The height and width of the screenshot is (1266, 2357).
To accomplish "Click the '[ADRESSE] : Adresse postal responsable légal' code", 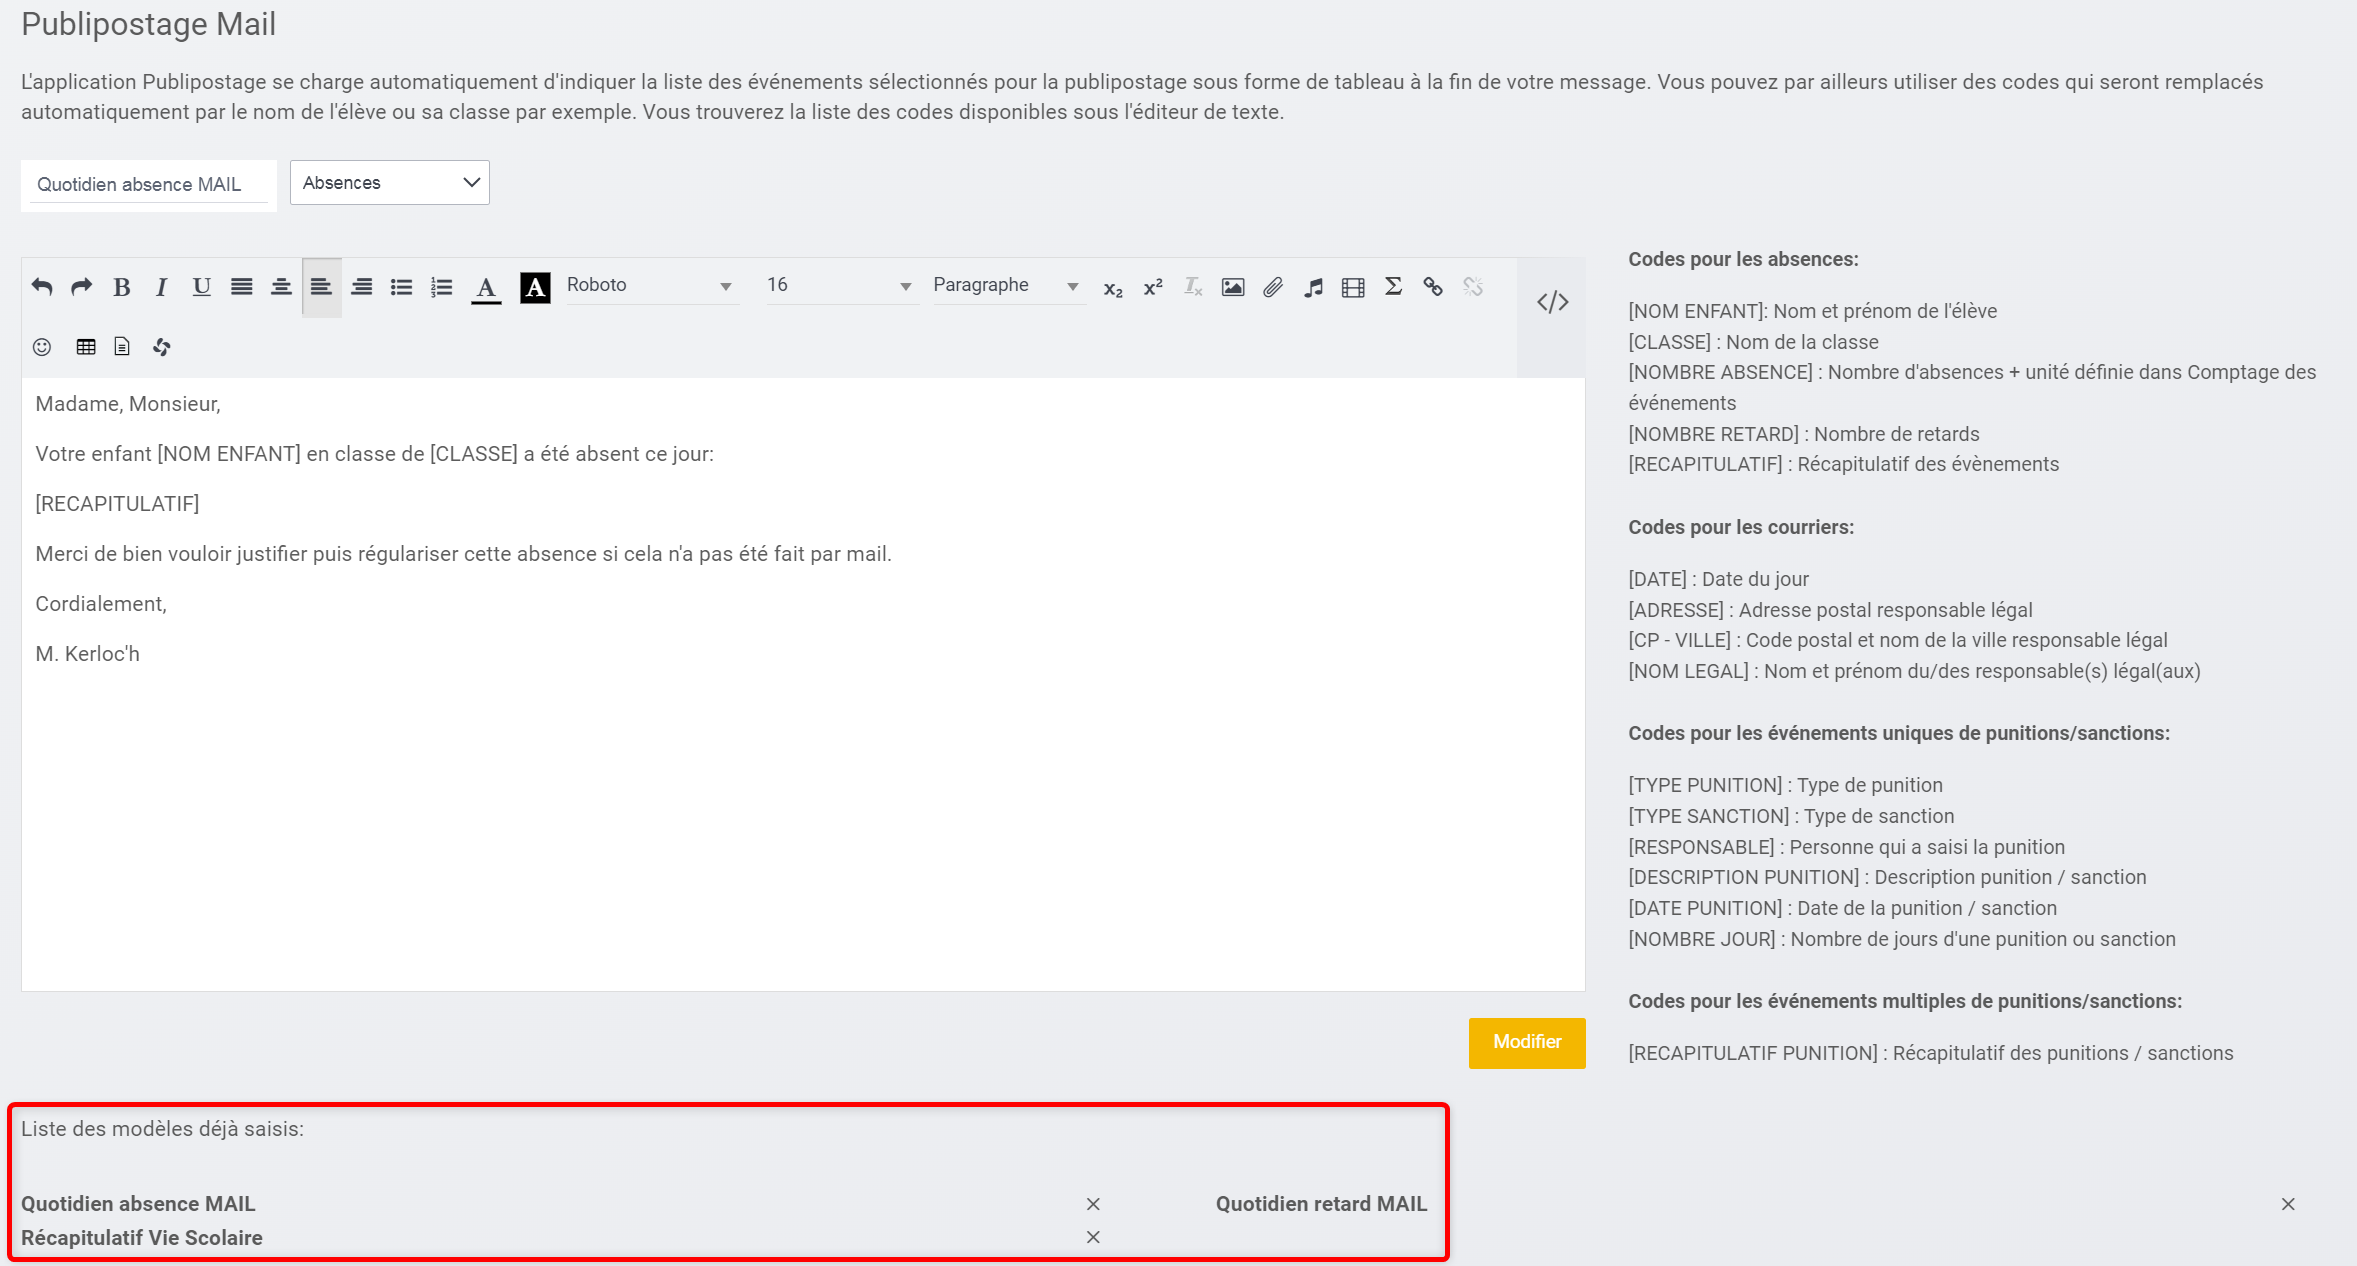I will point(1830,610).
